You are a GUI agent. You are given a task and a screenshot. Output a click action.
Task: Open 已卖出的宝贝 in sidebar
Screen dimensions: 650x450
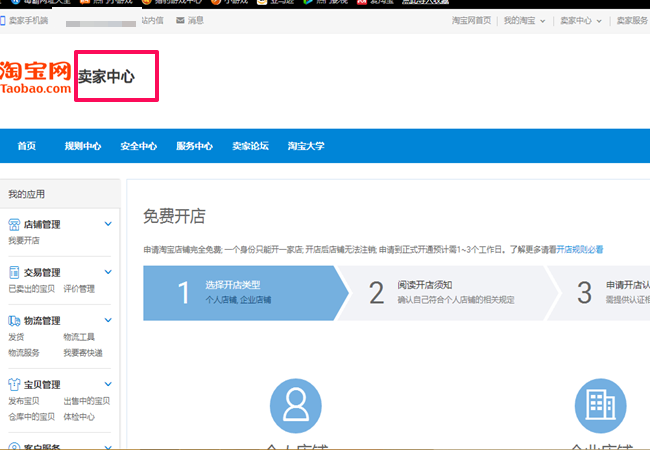(x=32, y=288)
